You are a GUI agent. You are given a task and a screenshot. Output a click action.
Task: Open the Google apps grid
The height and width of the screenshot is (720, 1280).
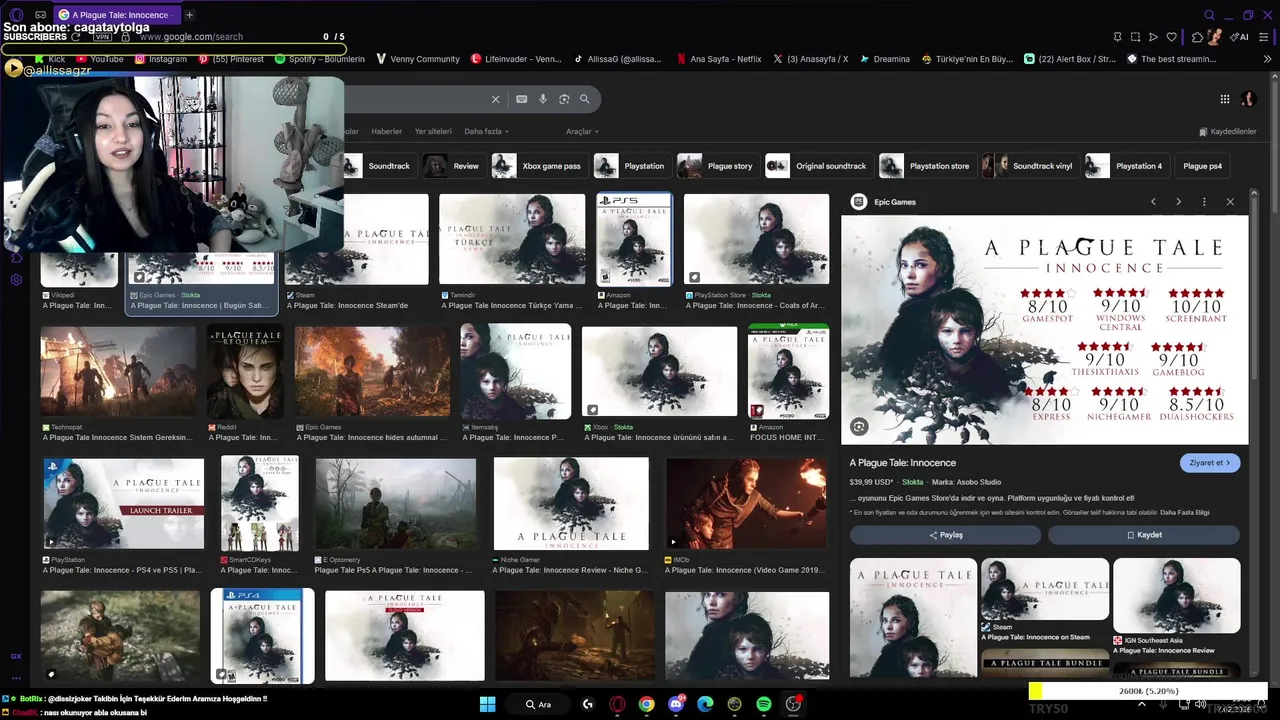point(1225,99)
